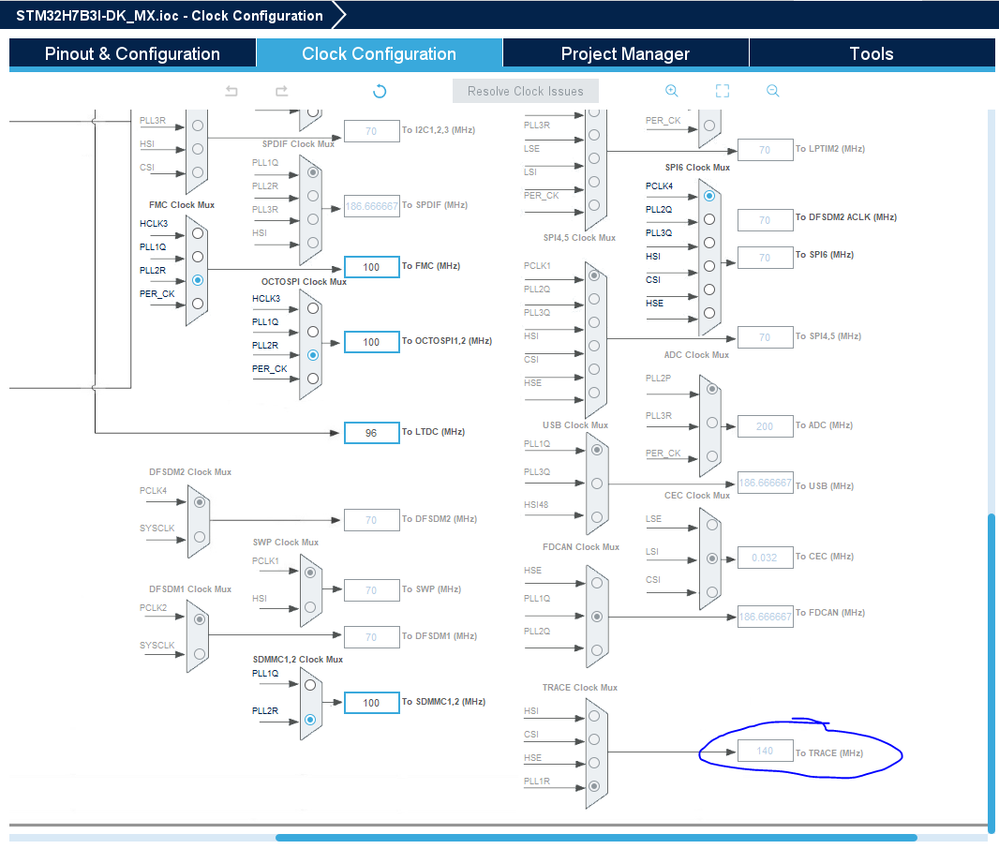Select PLL3Q in SPI6 Clock Mux
The height and width of the screenshot is (848, 999).
click(x=709, y=243)
